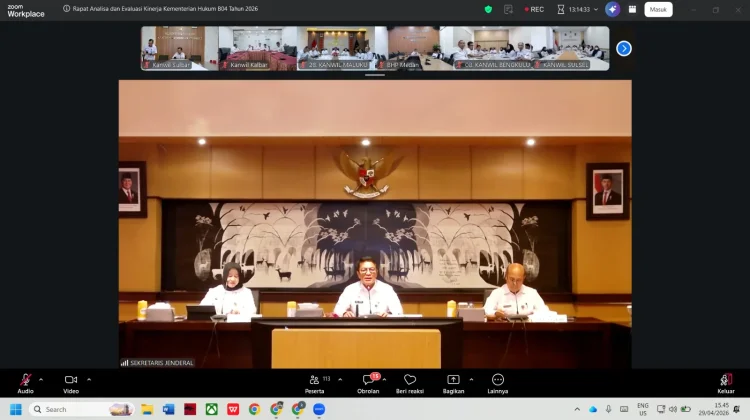This screenshot has width=750, height=420.
Task: Leave meeting with Keluar button
Action: [726, 384]
